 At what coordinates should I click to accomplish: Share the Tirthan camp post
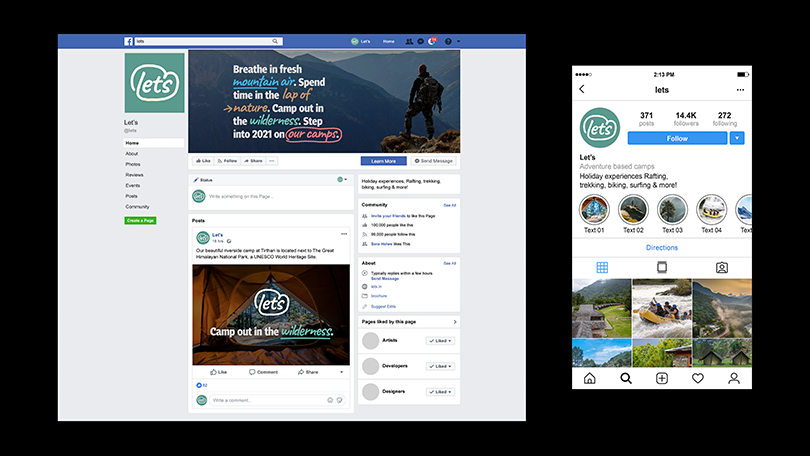pyautogui.click(x=308, y=372)
